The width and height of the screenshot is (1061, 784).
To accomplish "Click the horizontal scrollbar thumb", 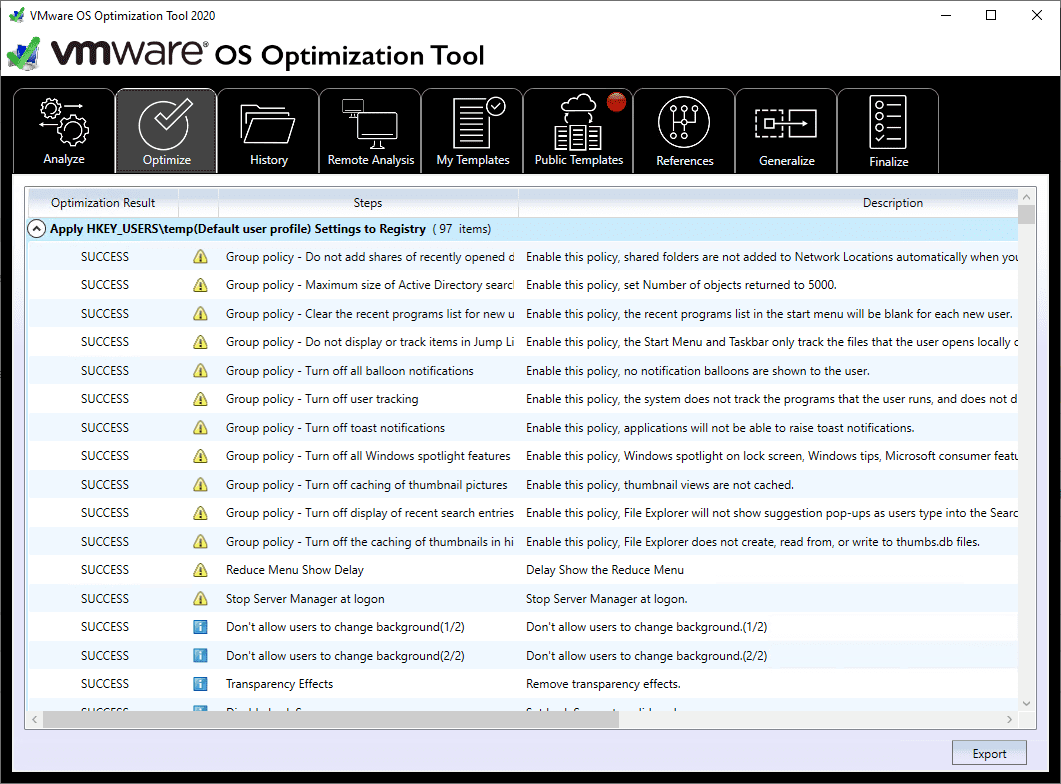I will (331, 720).
